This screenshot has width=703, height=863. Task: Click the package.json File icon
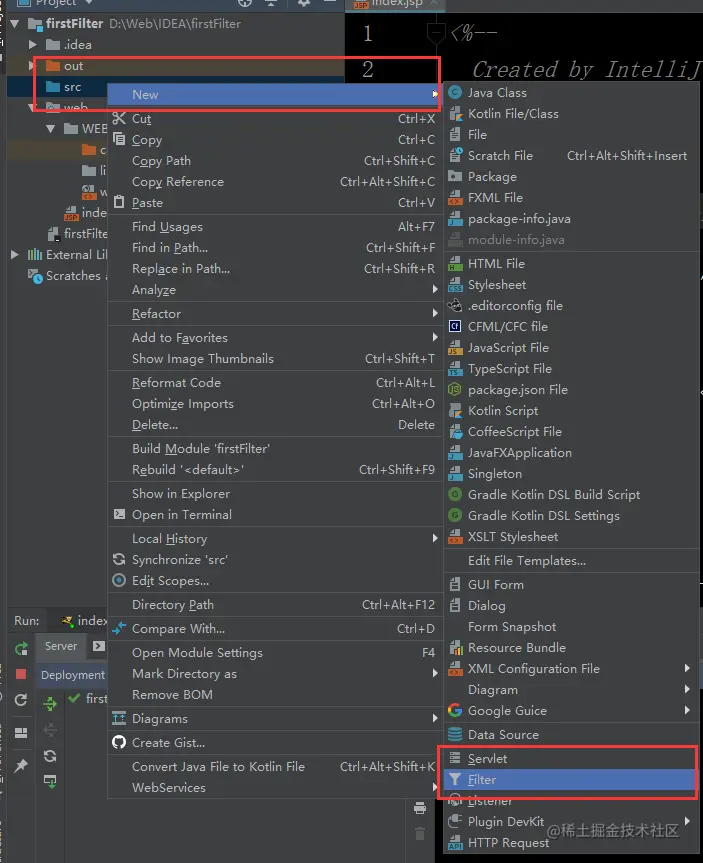tap(455, 390)
